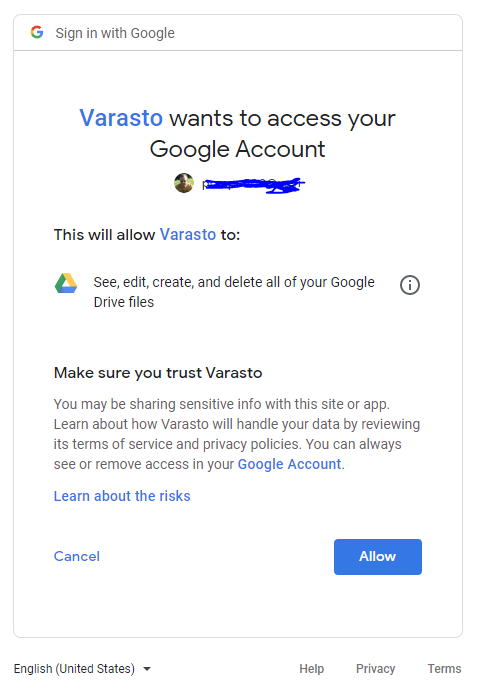
Task: Click the "Make sure you trust Varasto" heading
Action: pos(158,373)
